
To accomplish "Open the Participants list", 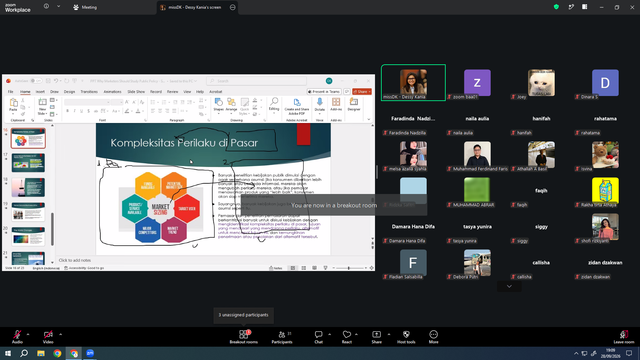I will point(282,336).
